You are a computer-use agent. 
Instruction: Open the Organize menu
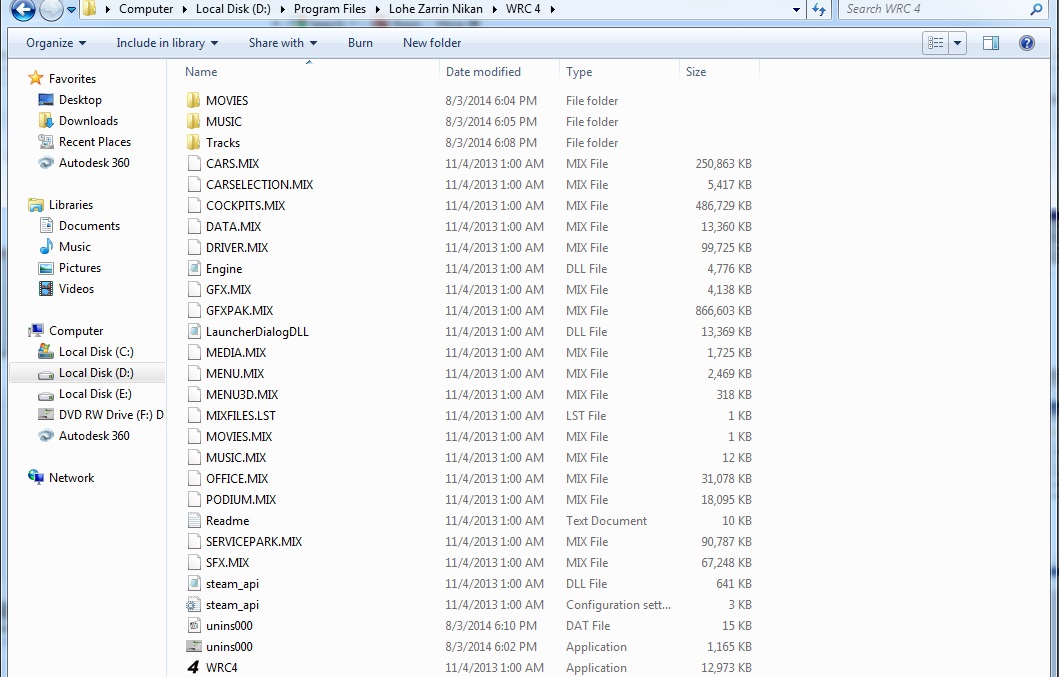coord(56,43)
